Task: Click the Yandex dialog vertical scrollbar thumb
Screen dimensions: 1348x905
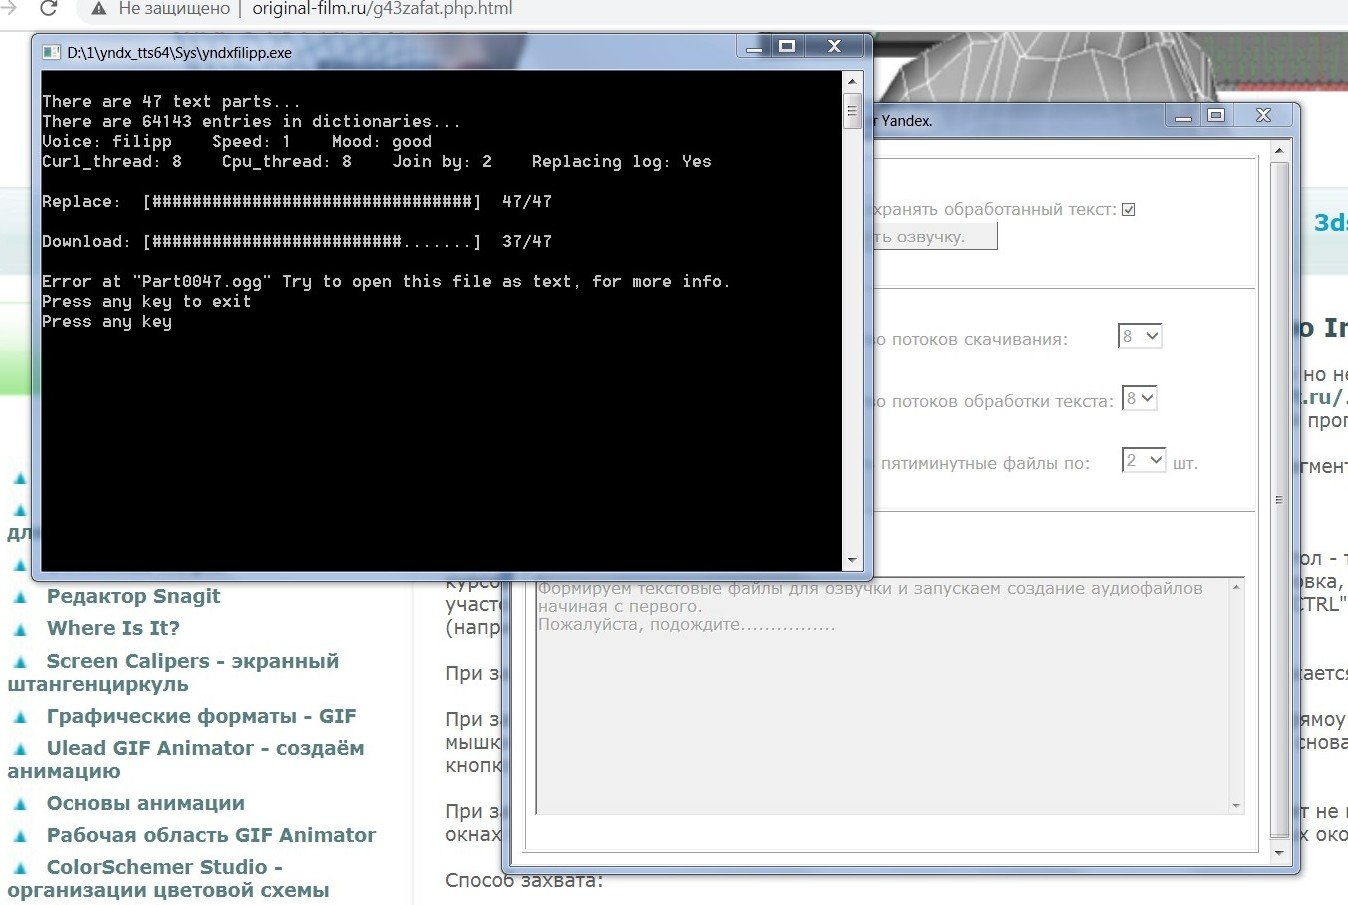Action: click(1279, 500)
